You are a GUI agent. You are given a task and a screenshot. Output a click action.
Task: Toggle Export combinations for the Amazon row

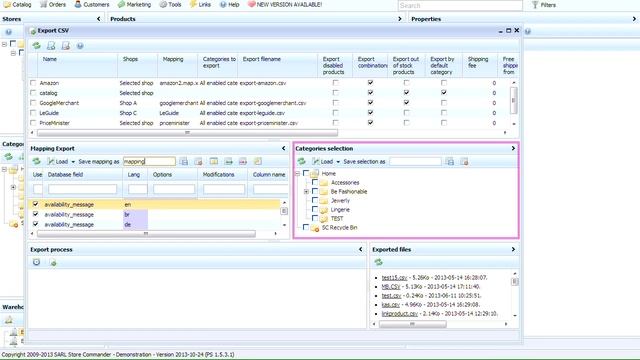click(370, 83)
